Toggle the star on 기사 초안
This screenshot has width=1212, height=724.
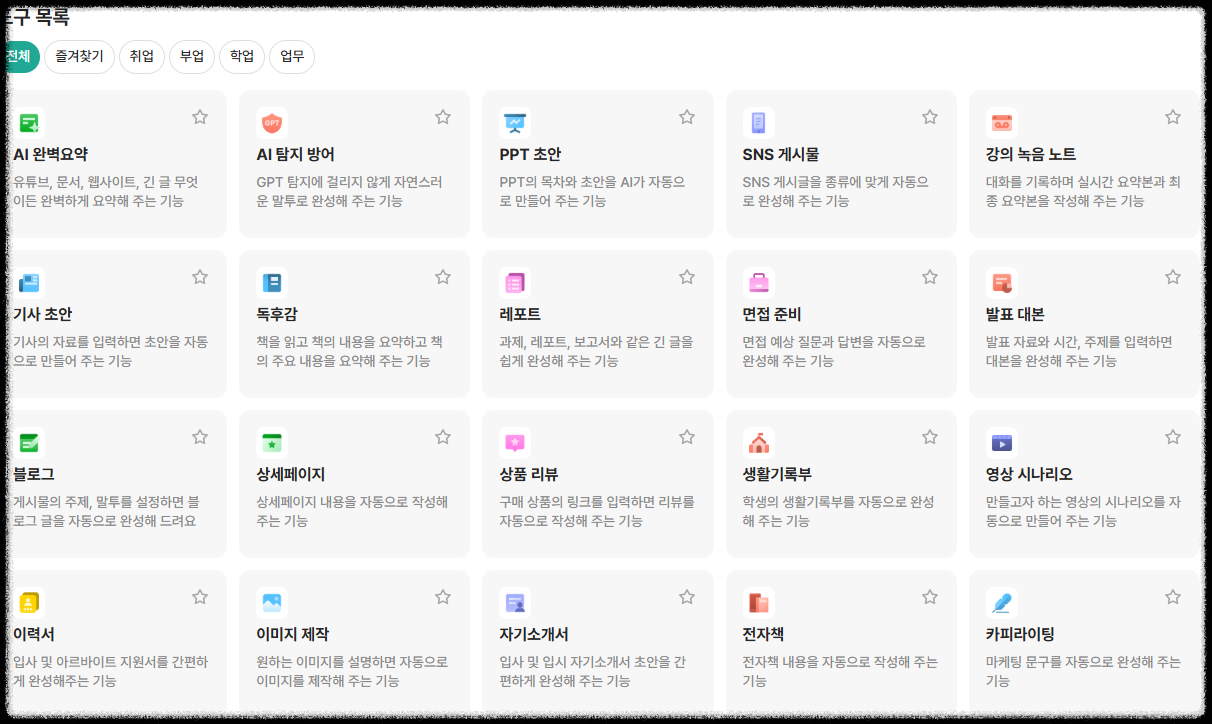tap(199, 276)
